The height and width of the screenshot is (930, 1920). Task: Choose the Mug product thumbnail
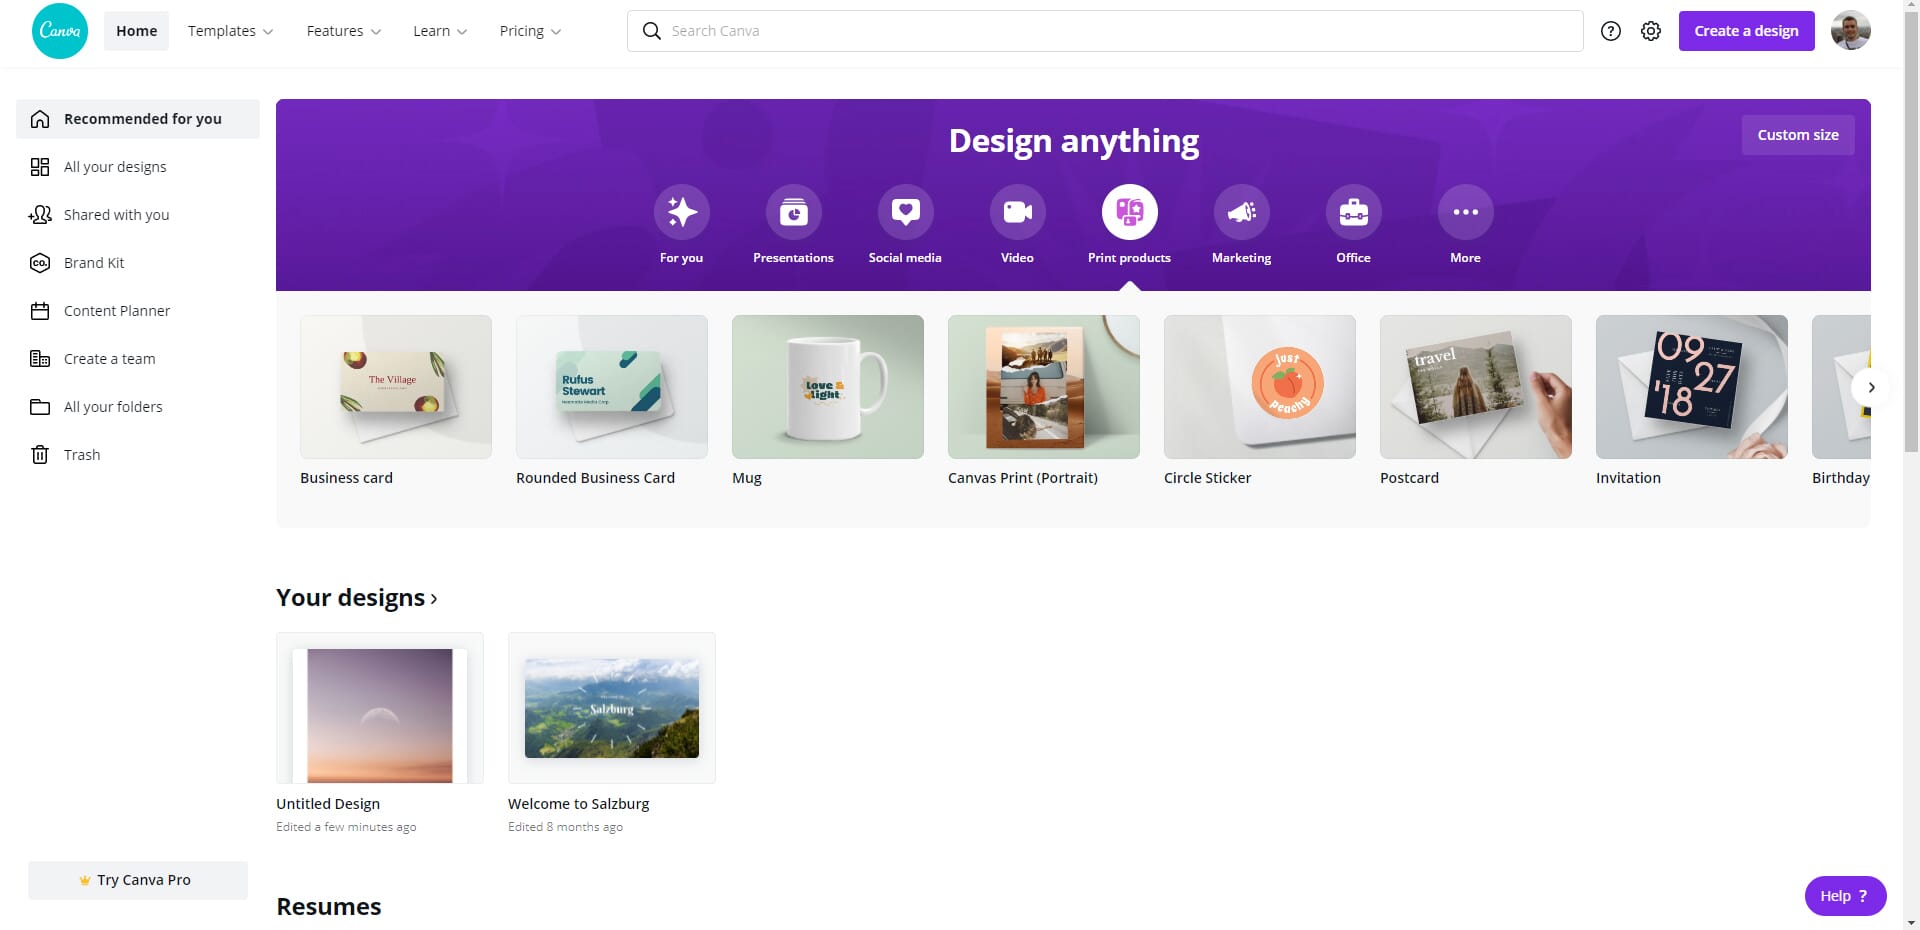pyautogui.click(x=828, y=387)
